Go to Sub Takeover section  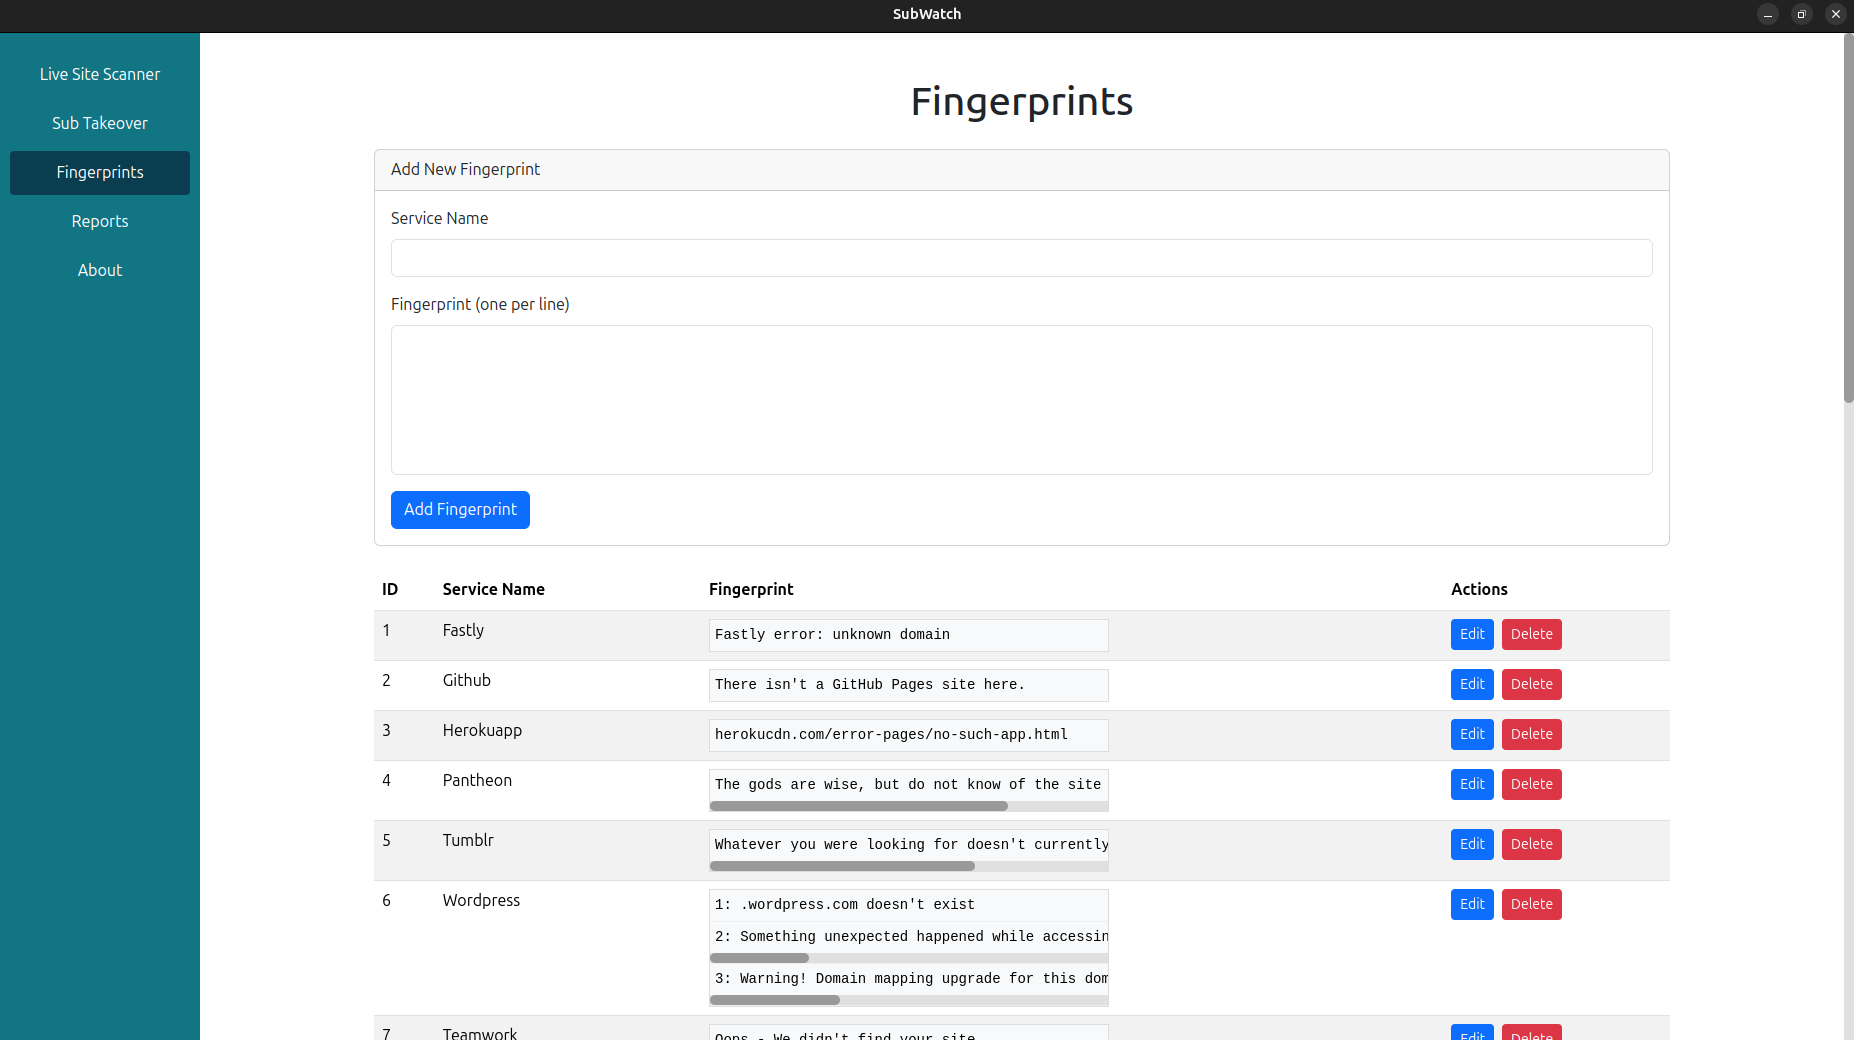click(x=100, y=123)
